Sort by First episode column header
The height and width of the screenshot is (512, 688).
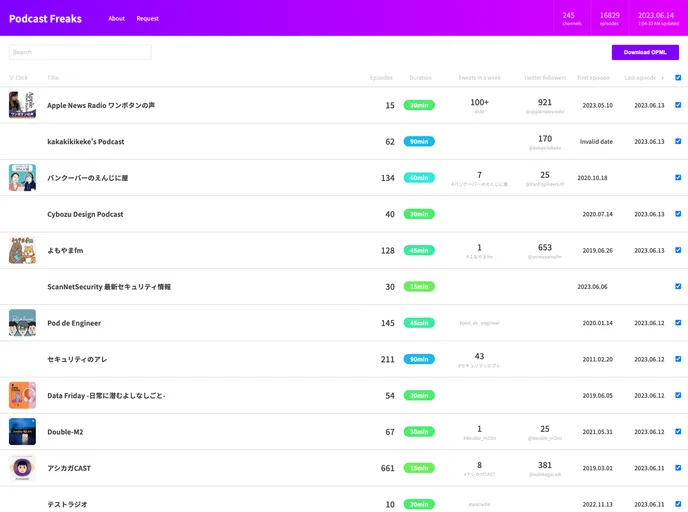pyautogui.click(x=593, y=78)
